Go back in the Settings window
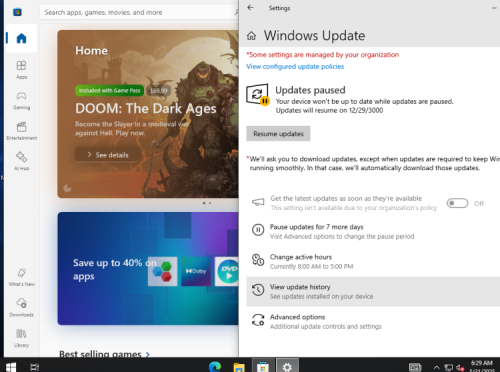The image size is (500, 372). (x=250, y=8)
